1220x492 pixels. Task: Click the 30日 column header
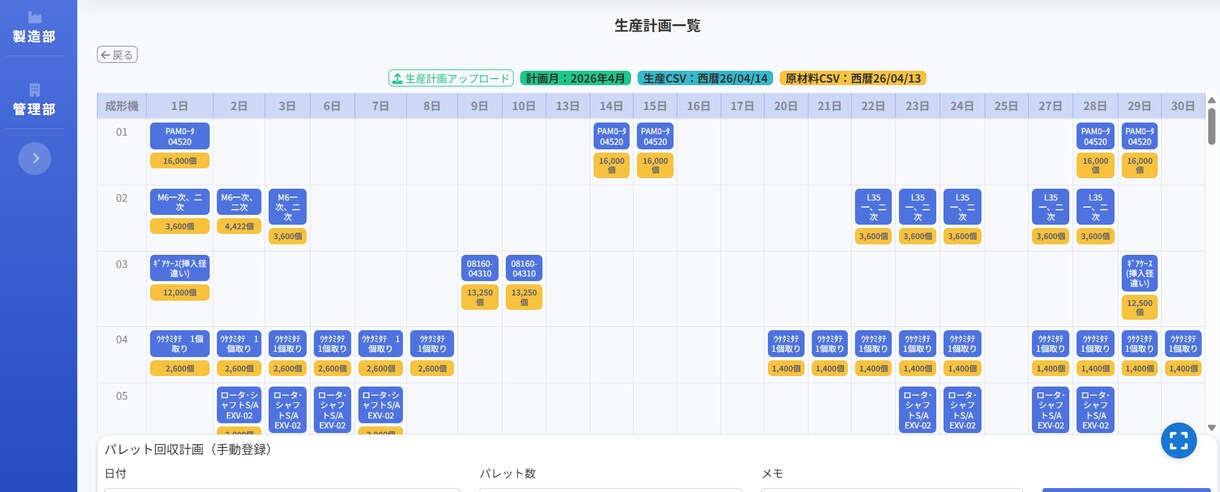pyautogui.click(x=1183, y=106)
